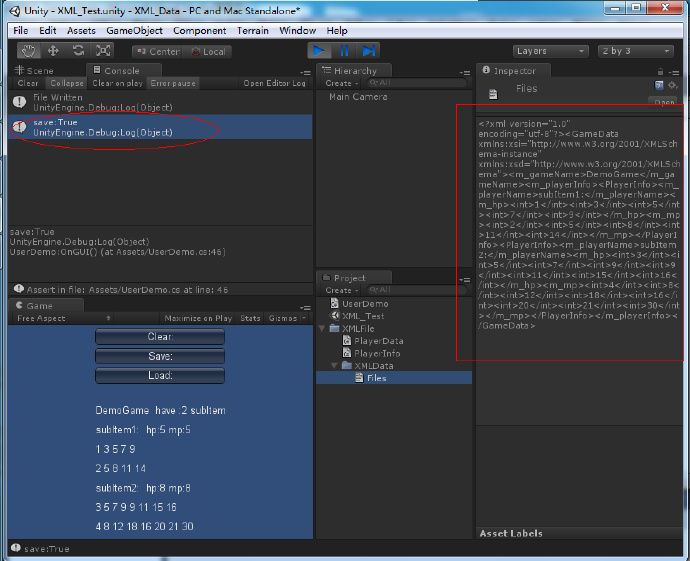Click the Pause button
Viewport: 690px width, 561px height.
point(344,51)
